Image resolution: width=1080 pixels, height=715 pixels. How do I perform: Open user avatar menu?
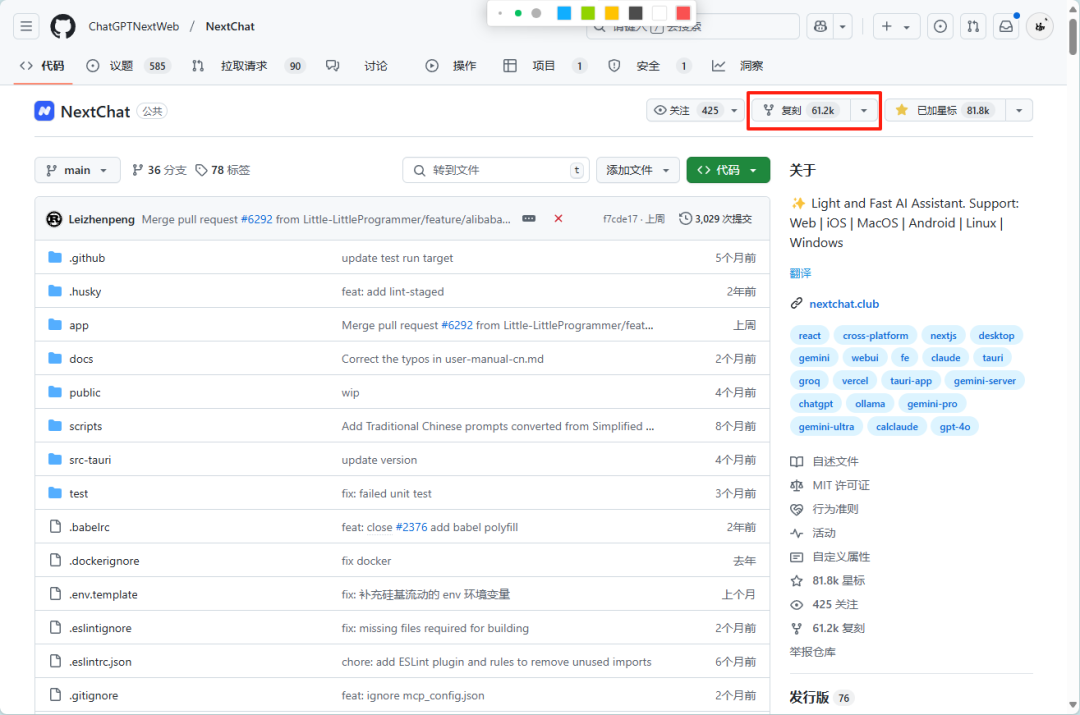point(1040,26)
